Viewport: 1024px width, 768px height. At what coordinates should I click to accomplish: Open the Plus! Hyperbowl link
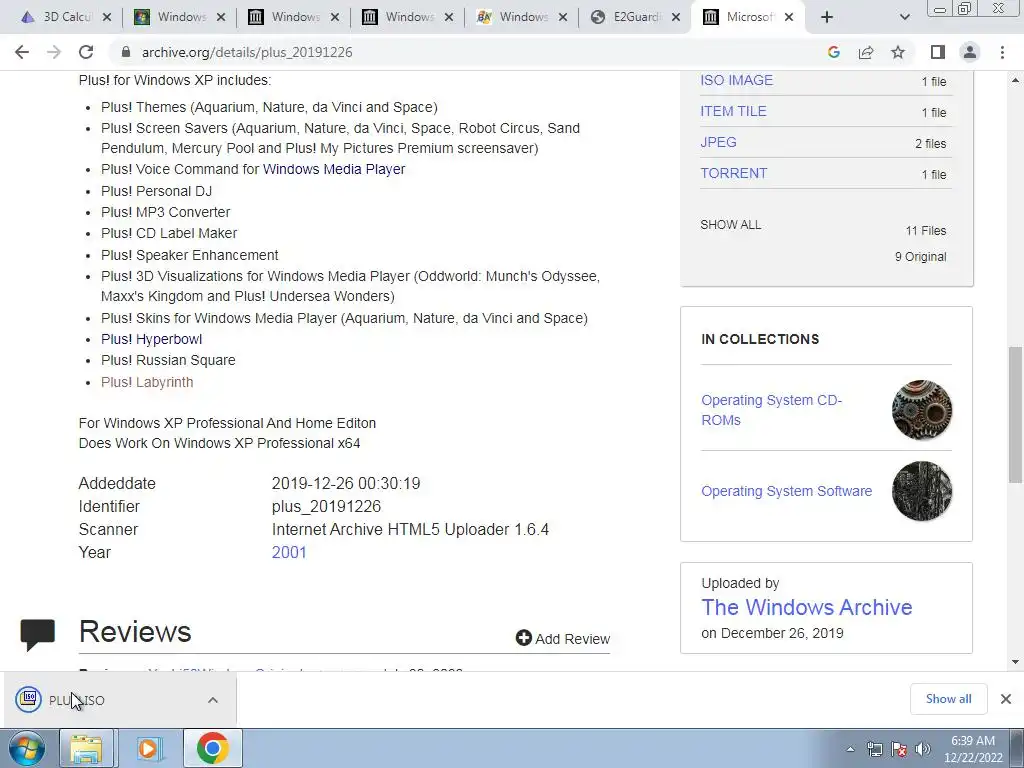[x=152, y=339]
